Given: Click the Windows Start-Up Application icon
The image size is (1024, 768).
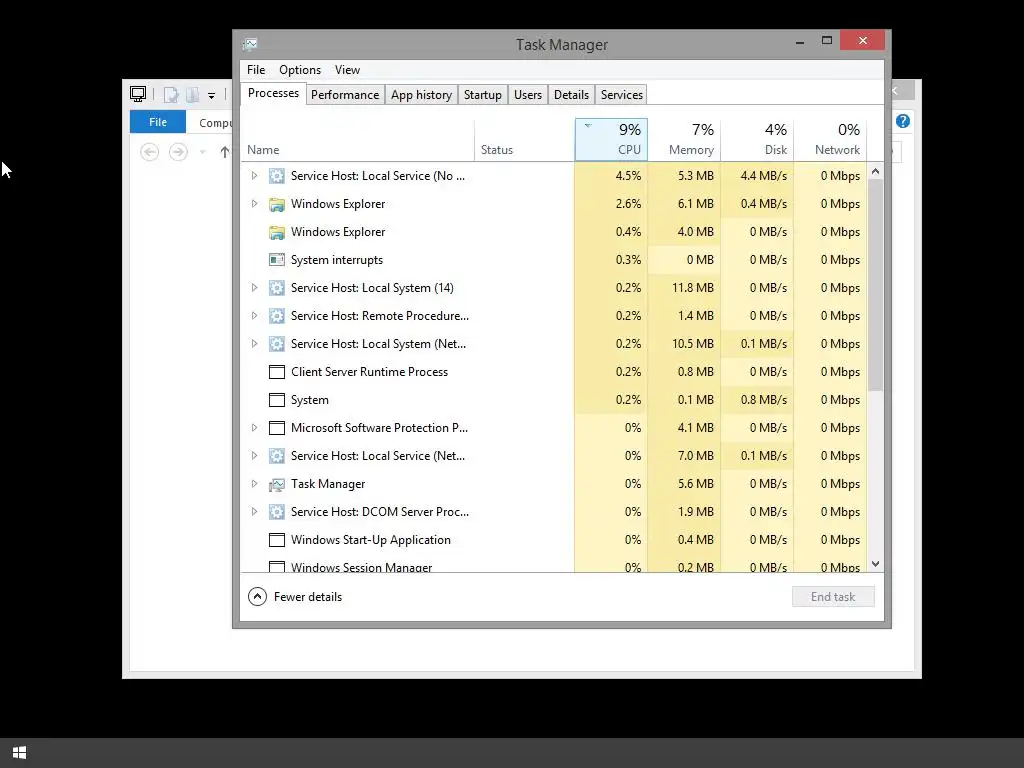Looking at the screenshot, I should pyautogui.click(x=277, y=540).
